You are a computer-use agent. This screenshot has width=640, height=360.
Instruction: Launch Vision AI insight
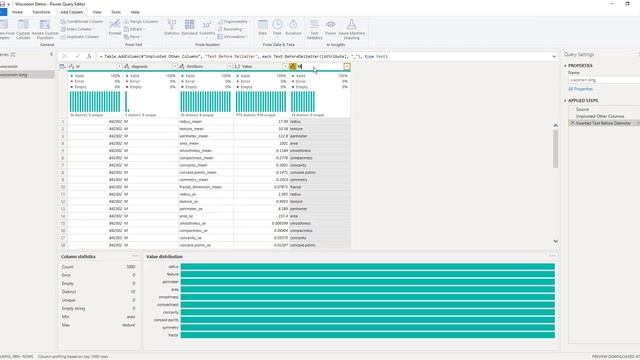click(331, 28)
